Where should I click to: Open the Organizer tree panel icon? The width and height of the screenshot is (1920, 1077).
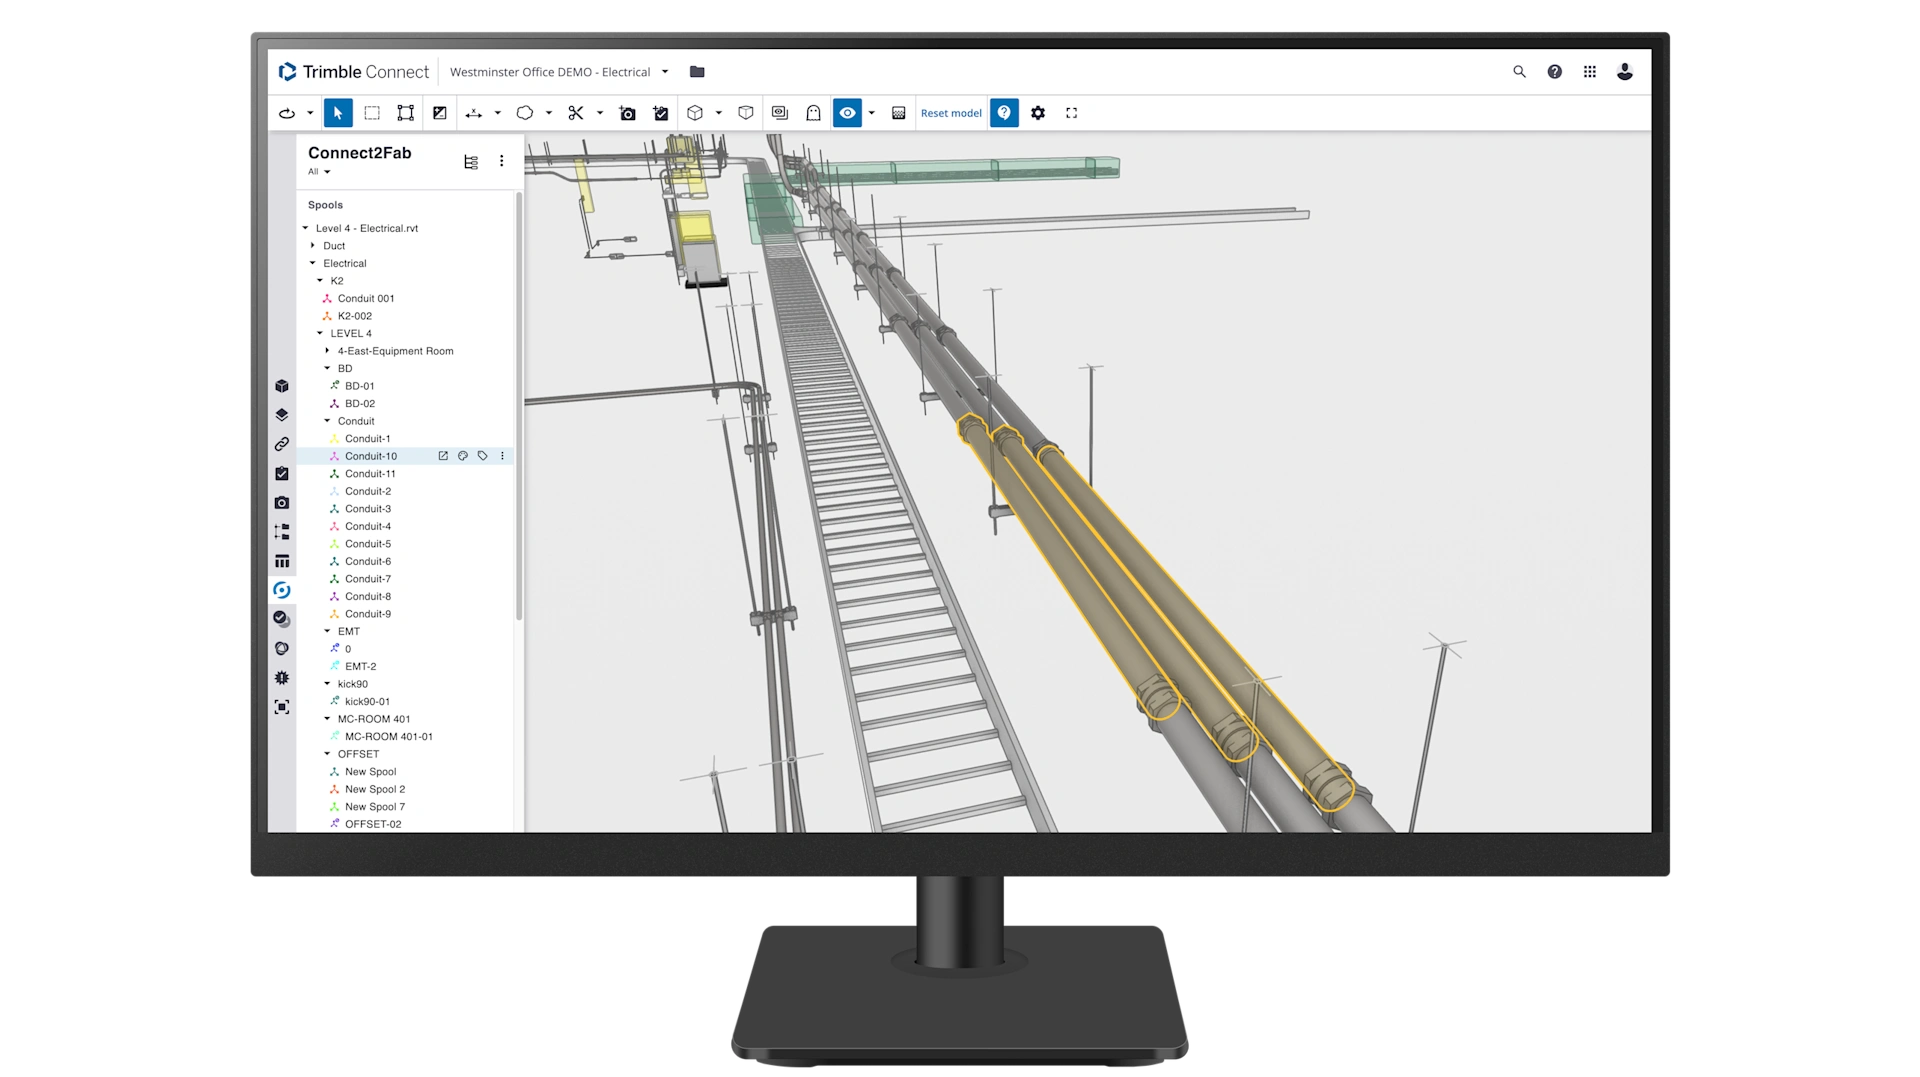tap(282, 532)
